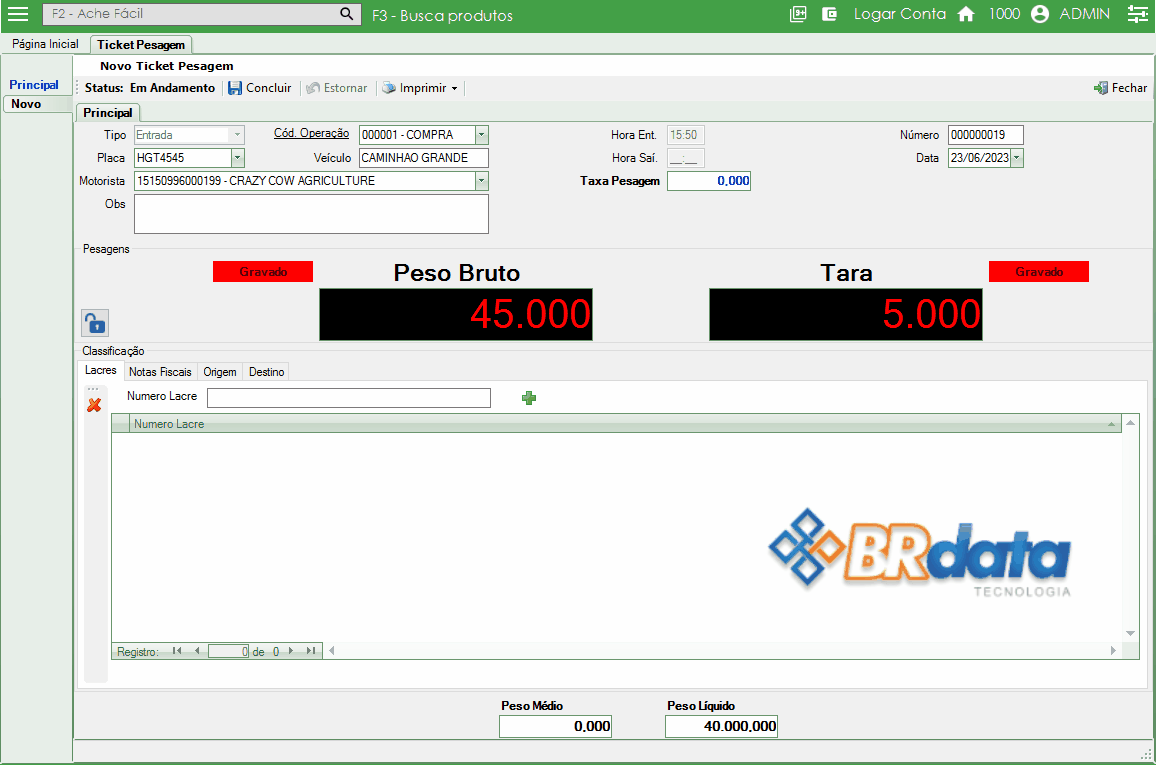Expand the Motorista combo box
1156x765 pixels.
click(x=482, y=181)
